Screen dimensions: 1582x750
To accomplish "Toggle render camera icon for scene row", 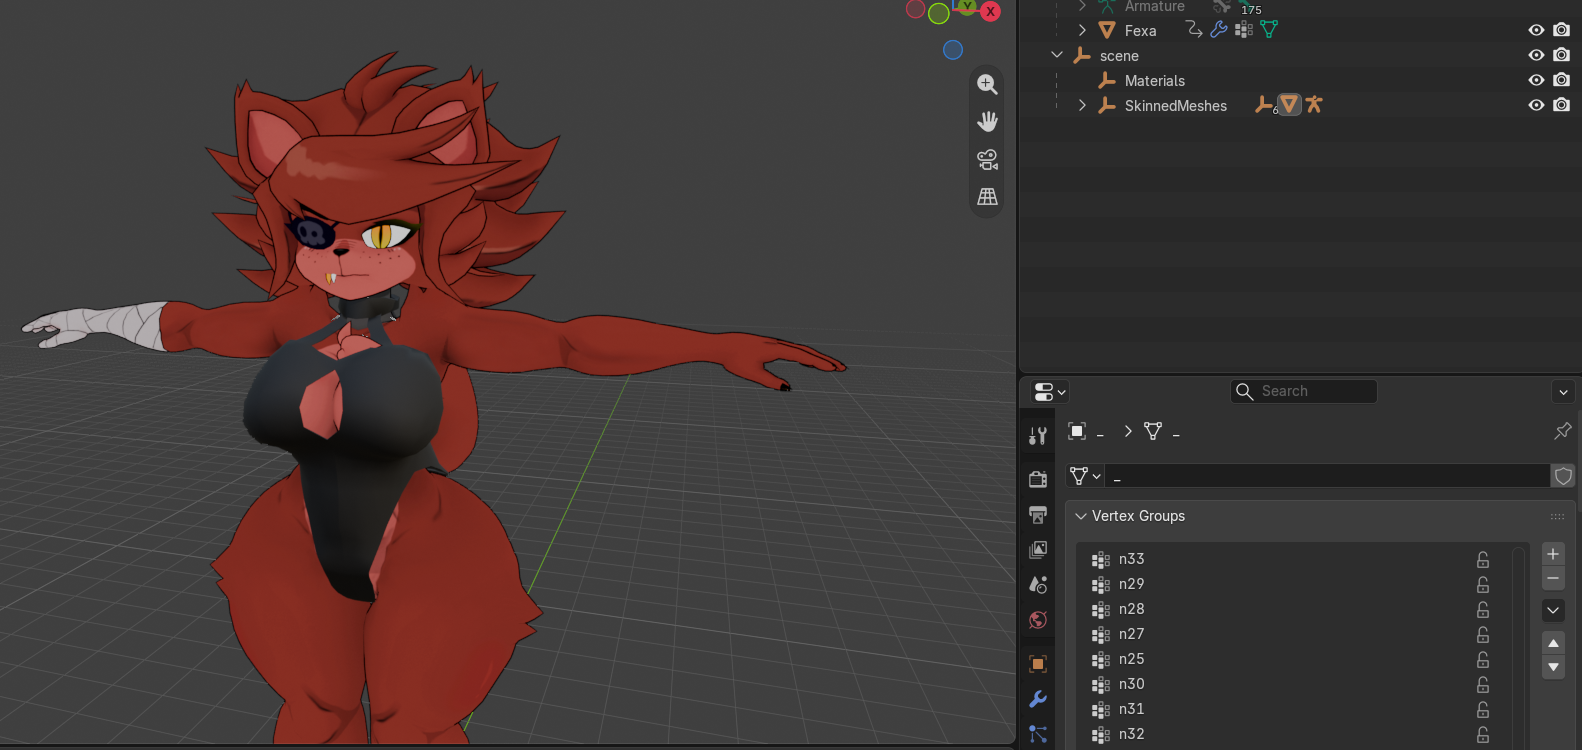I will click(1561, 55).
